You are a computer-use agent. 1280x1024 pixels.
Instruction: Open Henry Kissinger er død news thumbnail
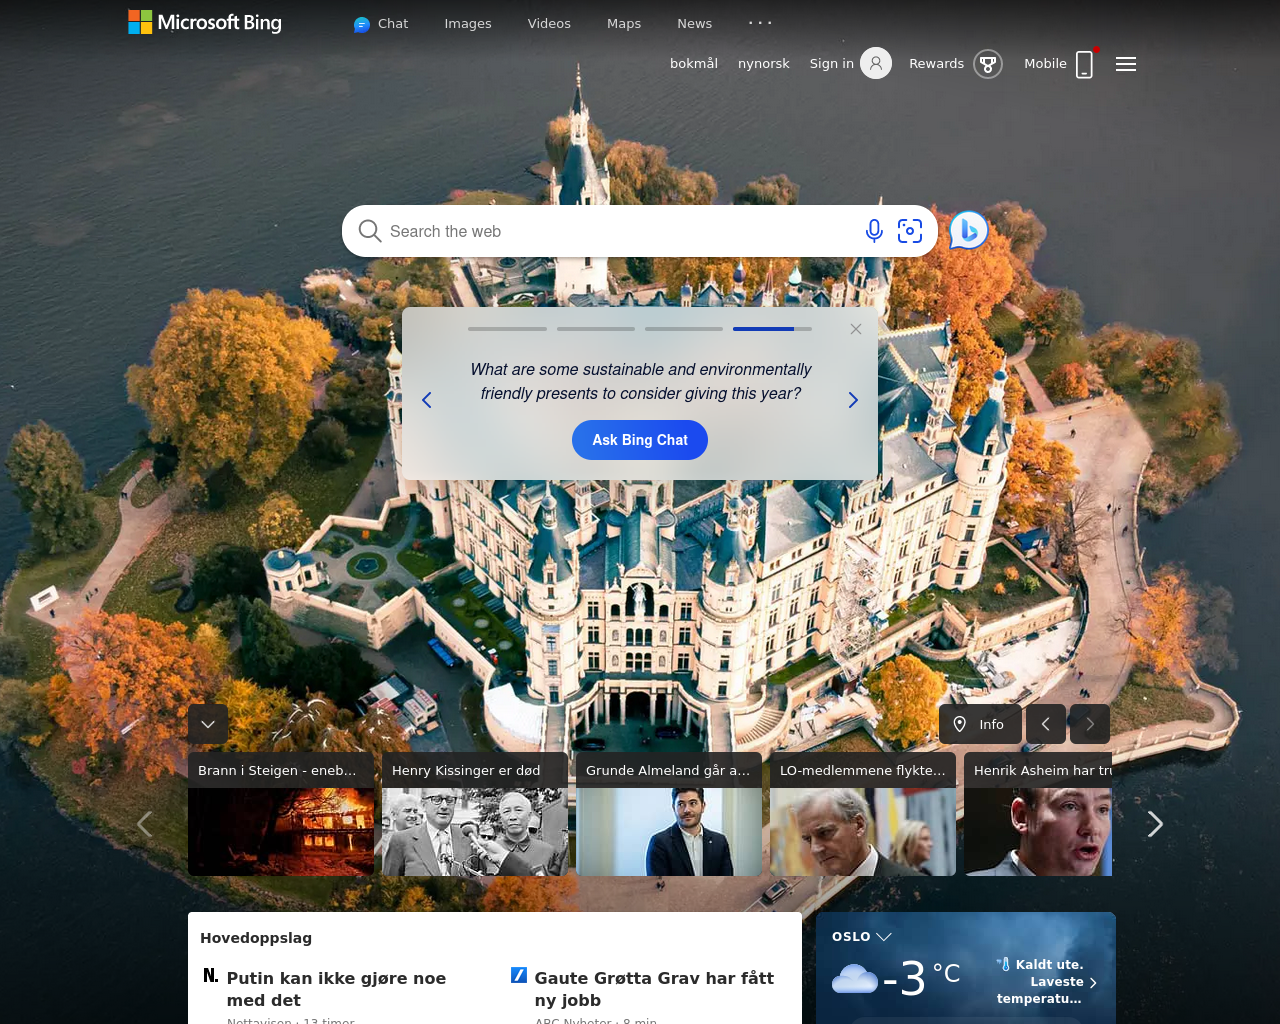pos(475,814)
